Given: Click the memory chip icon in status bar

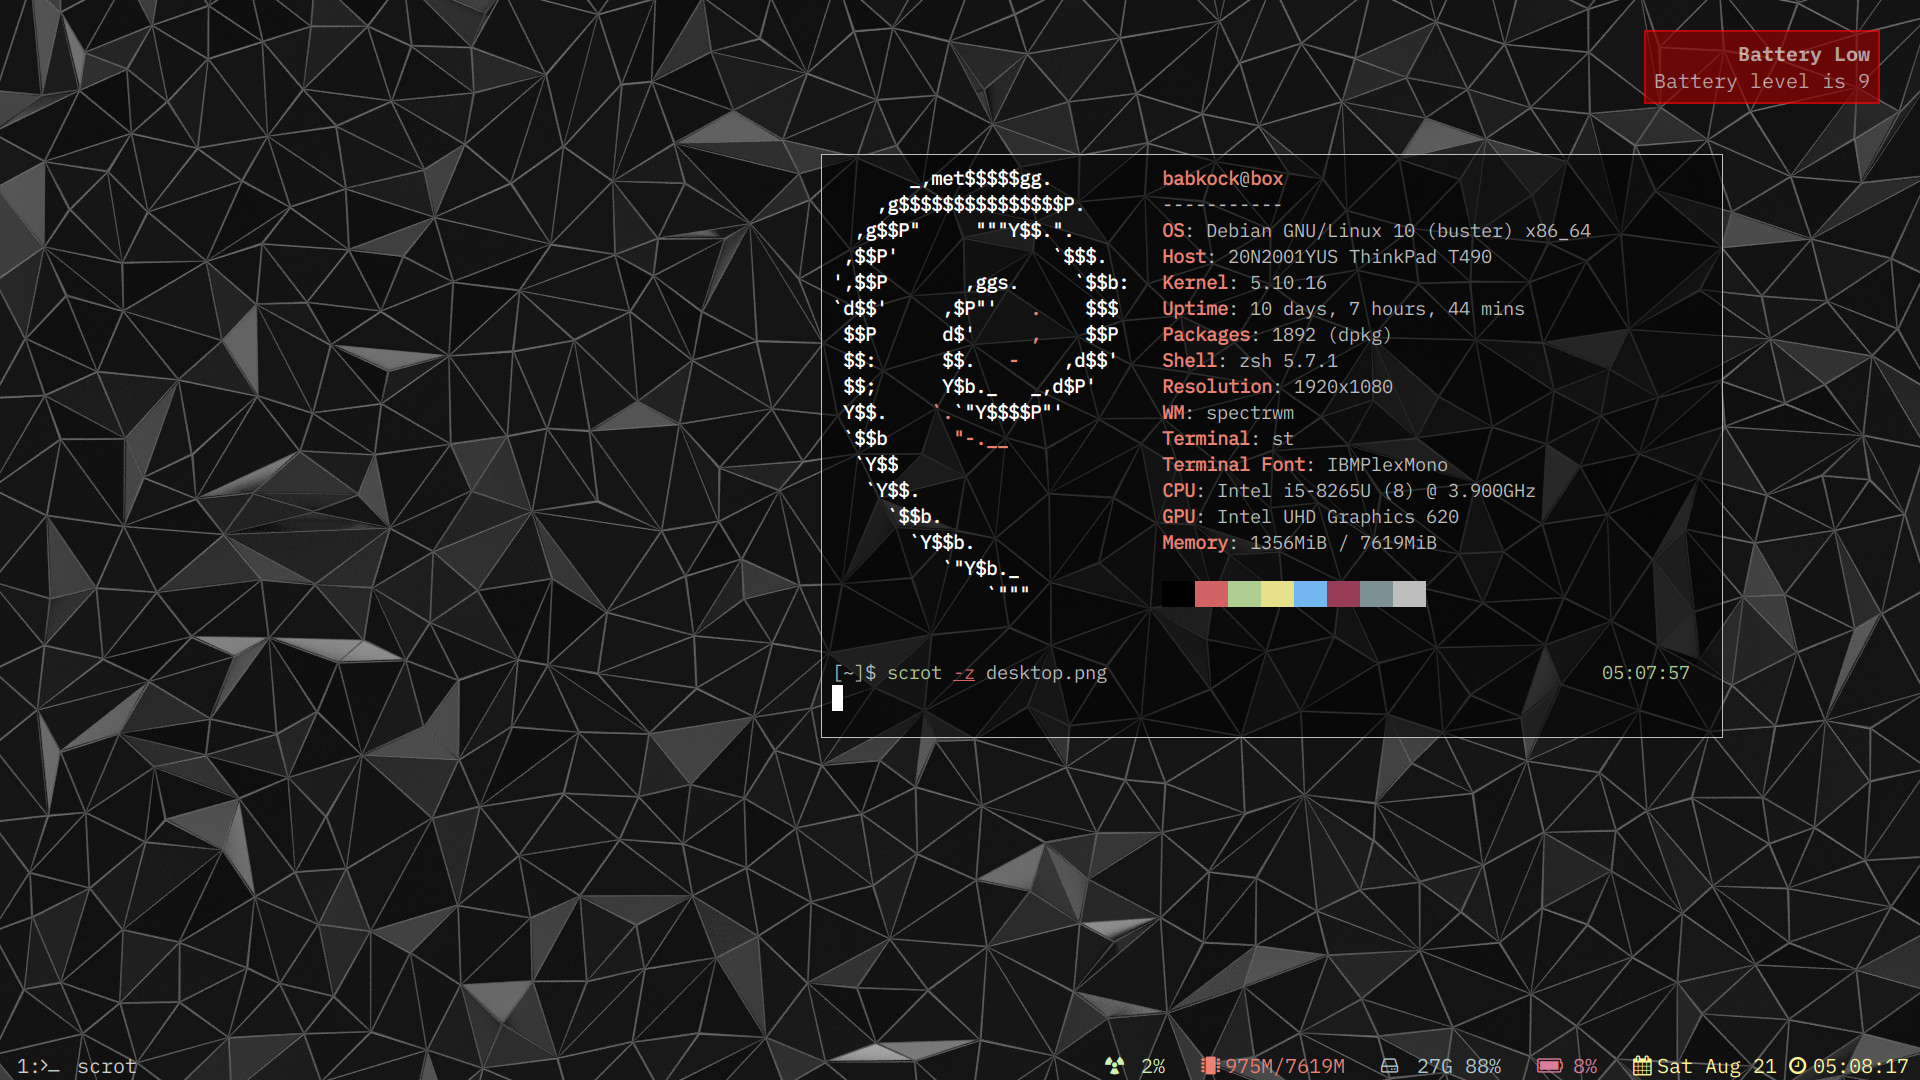Looking at the screenshot, I should point(1209,1066).
